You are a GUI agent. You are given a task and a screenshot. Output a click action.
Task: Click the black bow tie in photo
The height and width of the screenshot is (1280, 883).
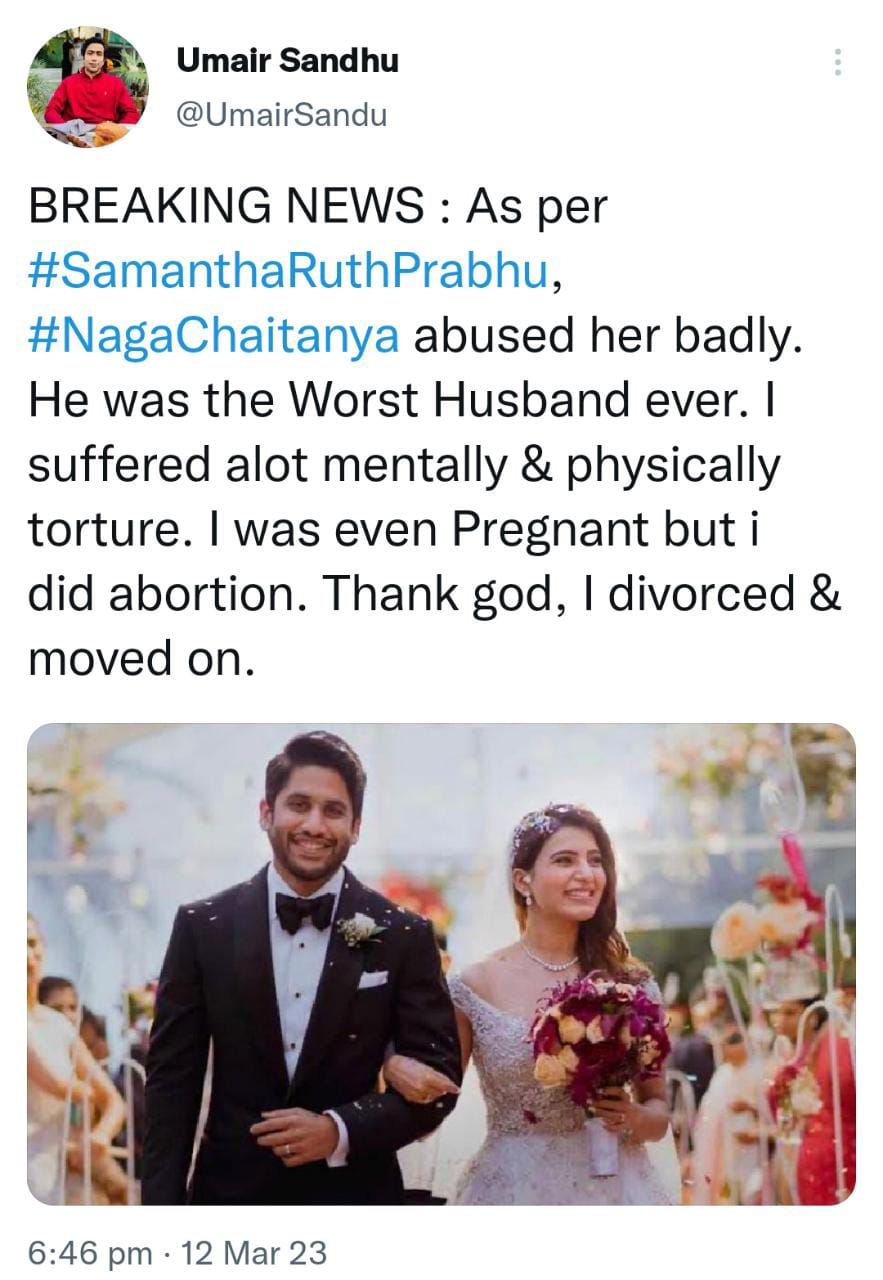pos(304,911)
